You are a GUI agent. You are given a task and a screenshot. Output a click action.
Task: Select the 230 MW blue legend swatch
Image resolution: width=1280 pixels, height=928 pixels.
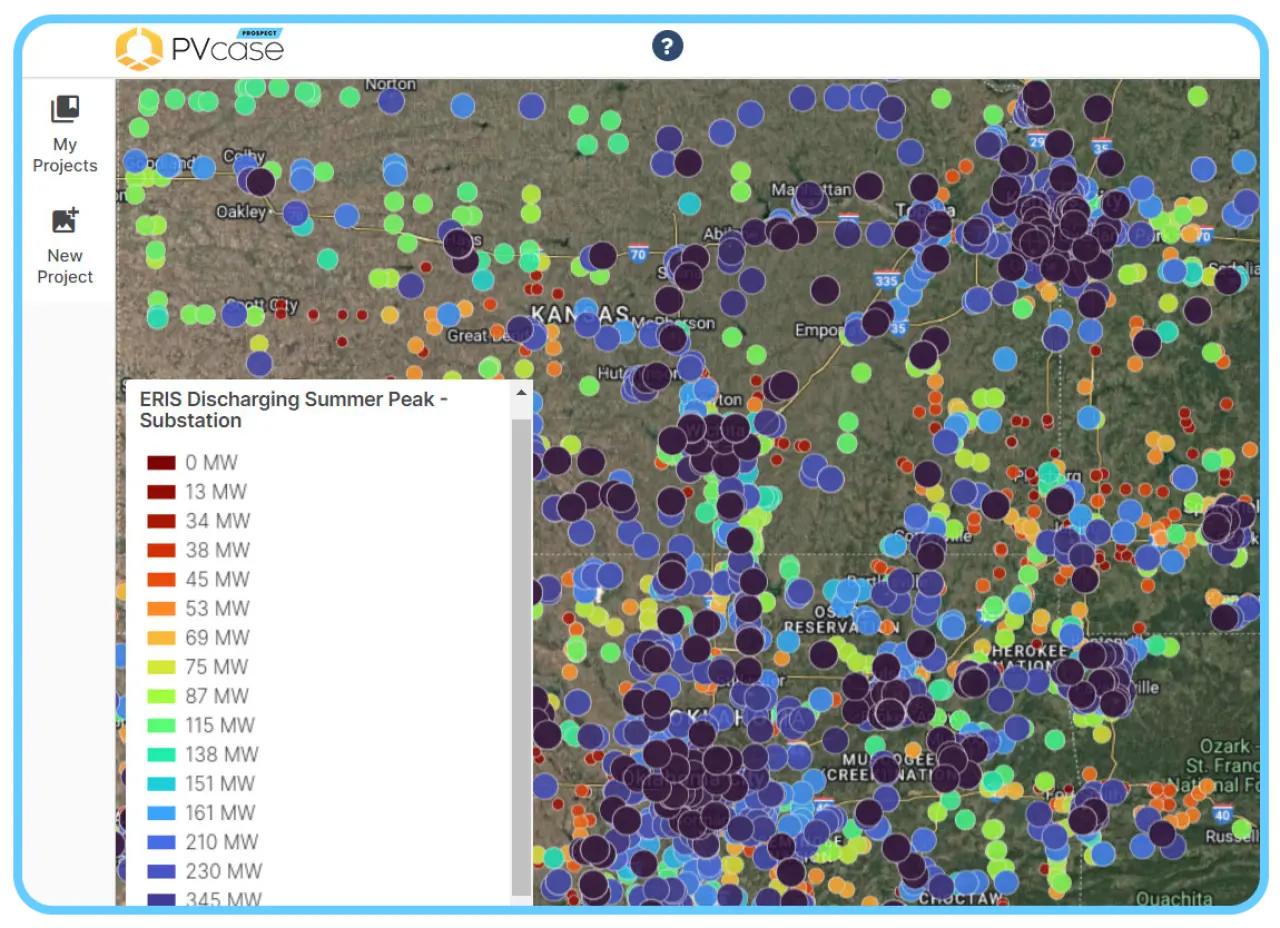point(161,871)
